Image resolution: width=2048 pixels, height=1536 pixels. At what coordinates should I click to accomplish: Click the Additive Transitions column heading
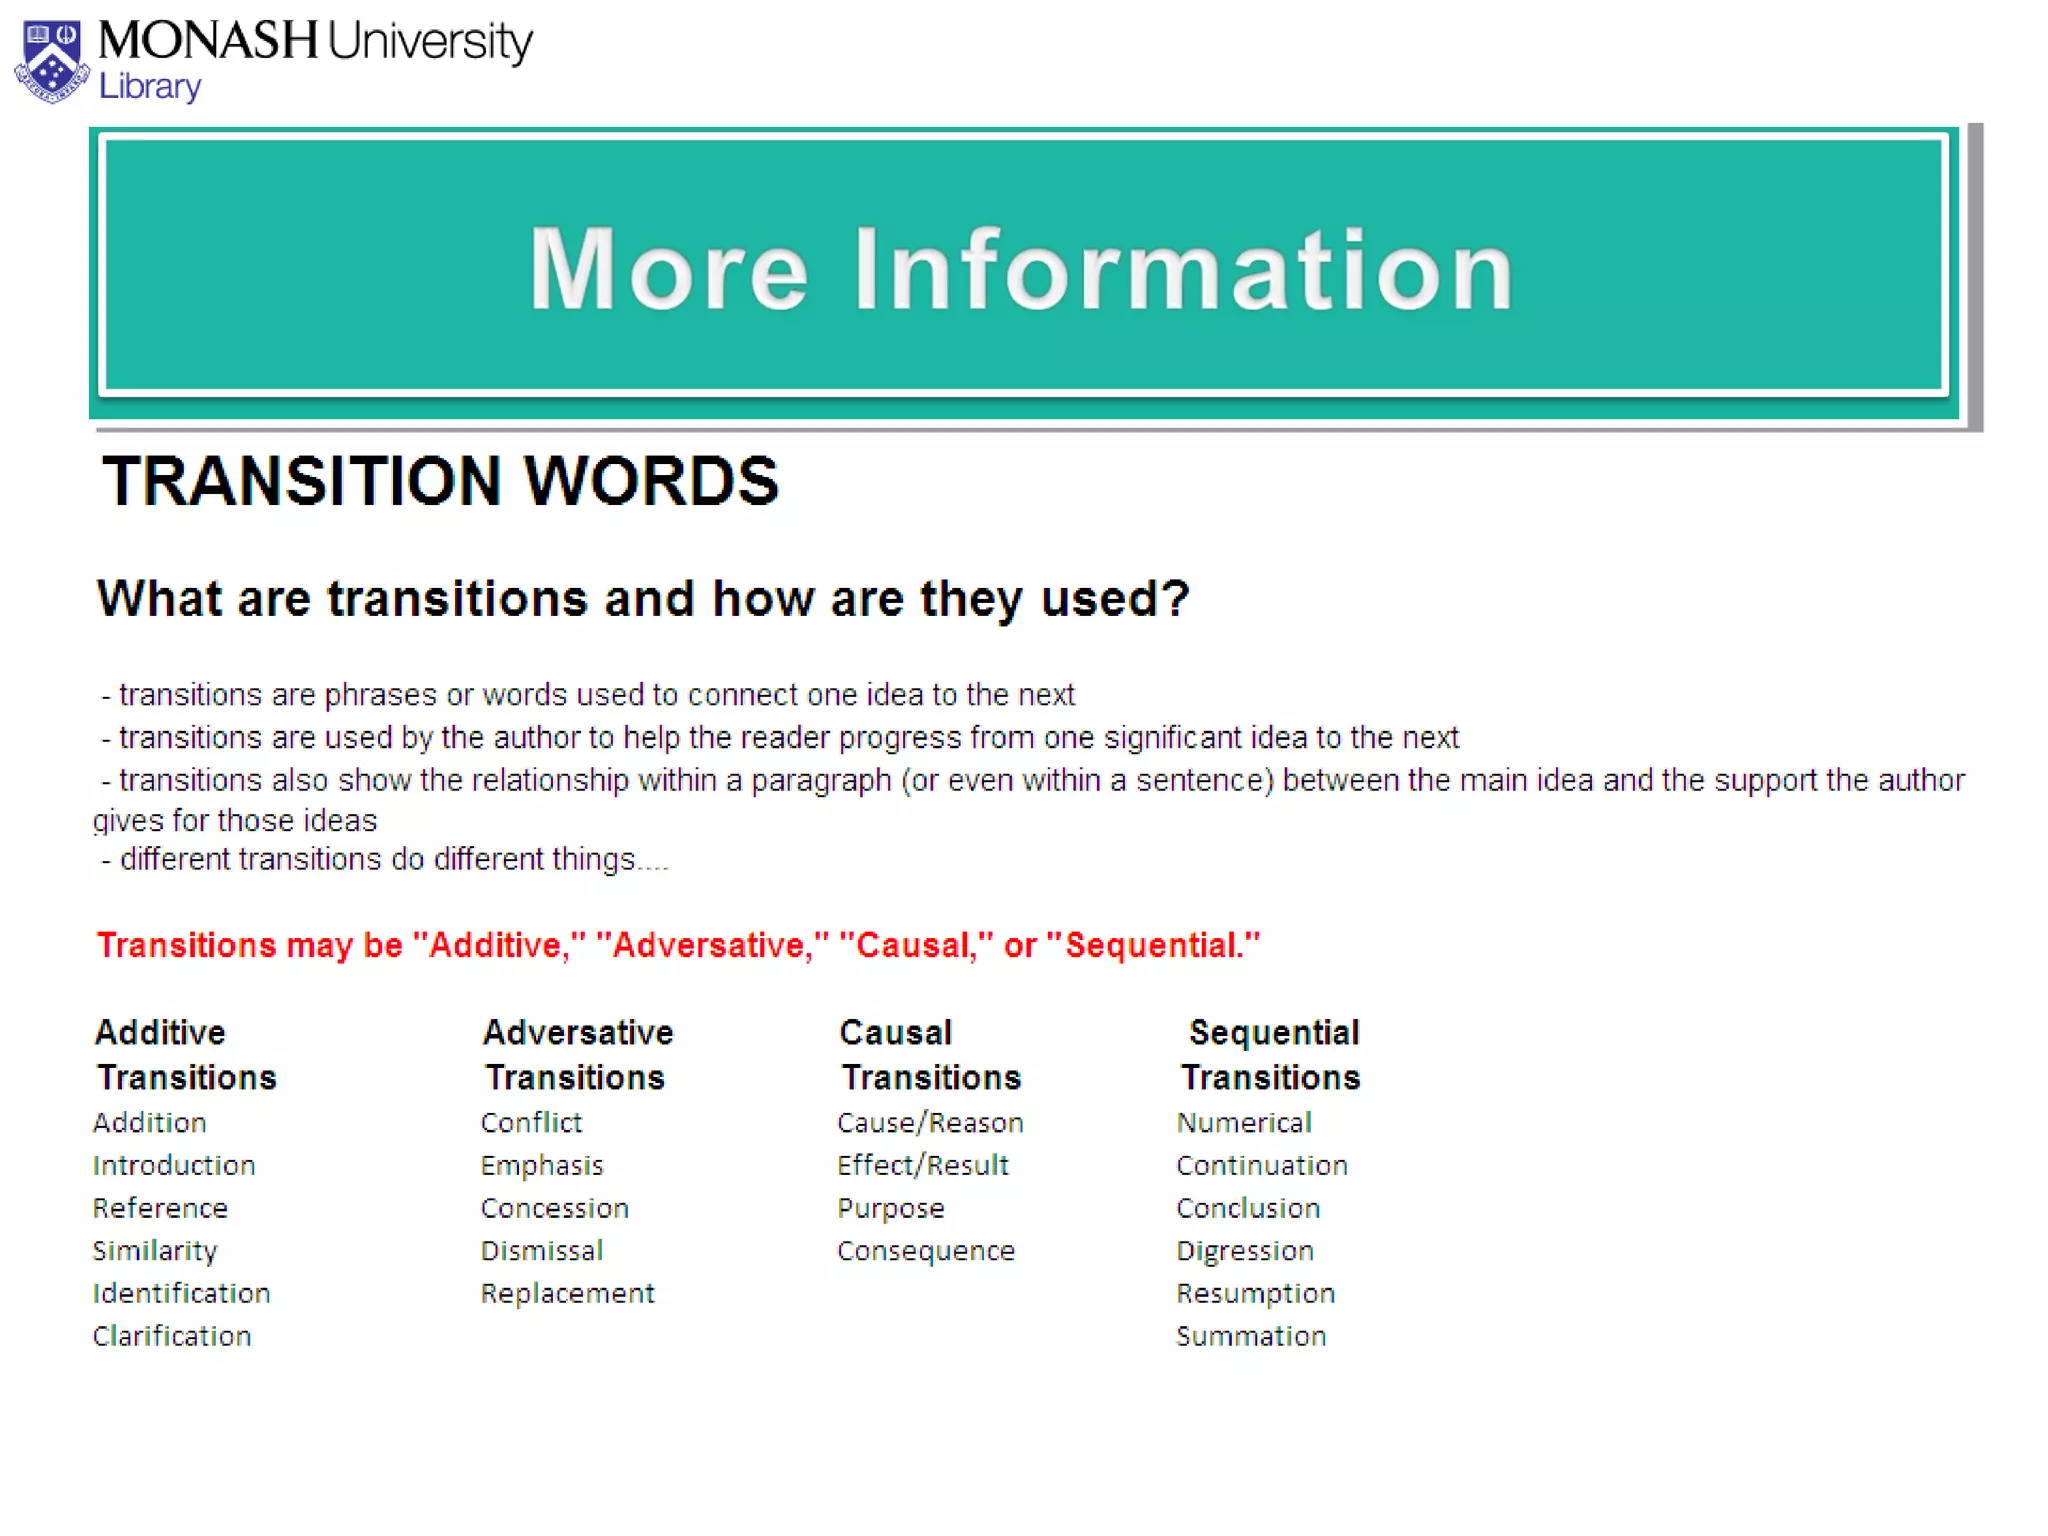(x=185, y=1055)
